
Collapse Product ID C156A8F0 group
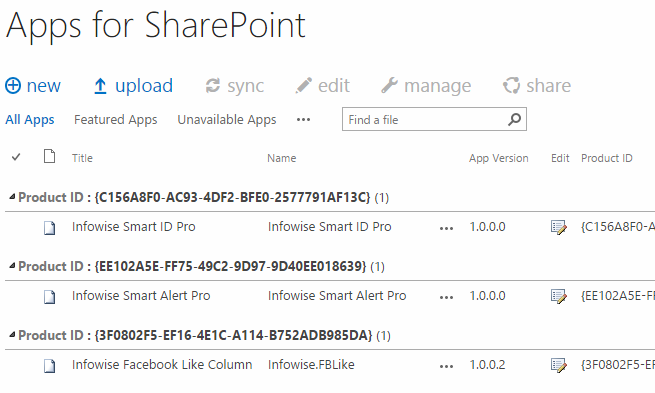click(x=13, y=196)
